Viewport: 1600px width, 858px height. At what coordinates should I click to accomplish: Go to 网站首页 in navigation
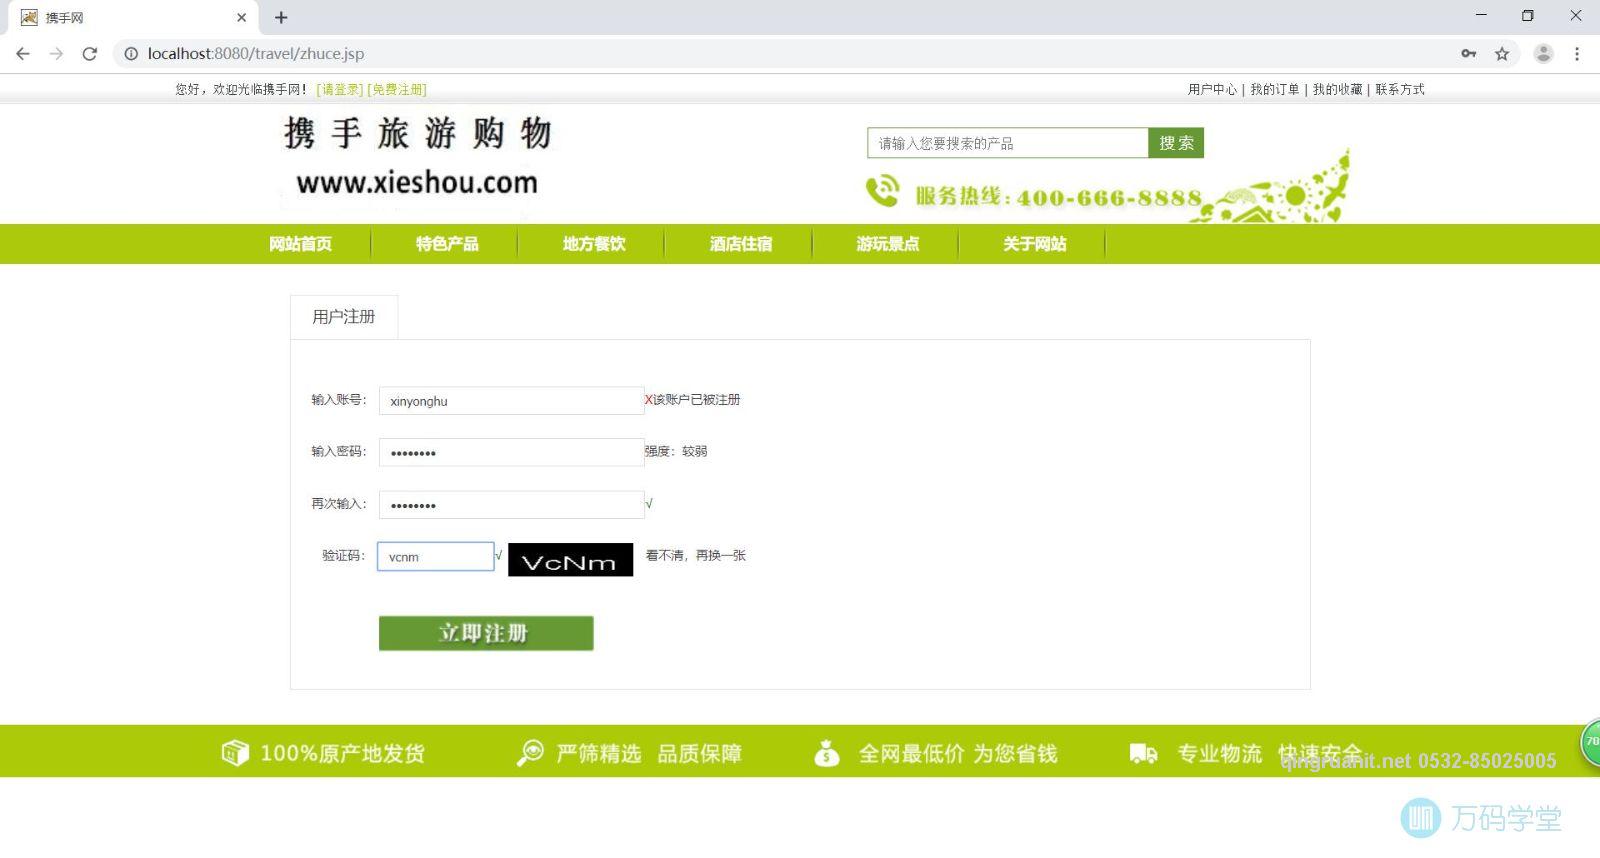[300, 244]
